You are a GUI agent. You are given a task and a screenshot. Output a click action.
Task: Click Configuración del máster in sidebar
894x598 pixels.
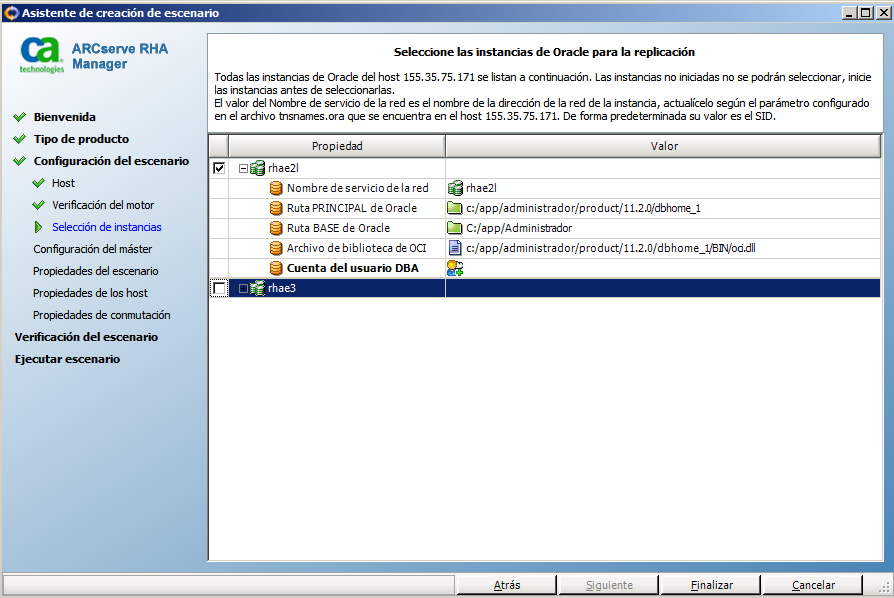point(92,249)
